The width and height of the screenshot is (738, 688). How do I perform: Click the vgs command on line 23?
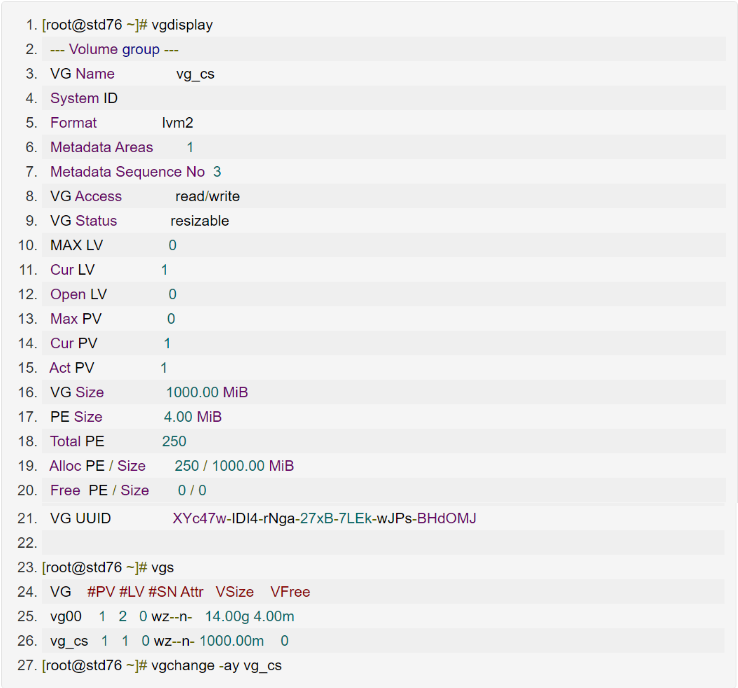point(163,567)
